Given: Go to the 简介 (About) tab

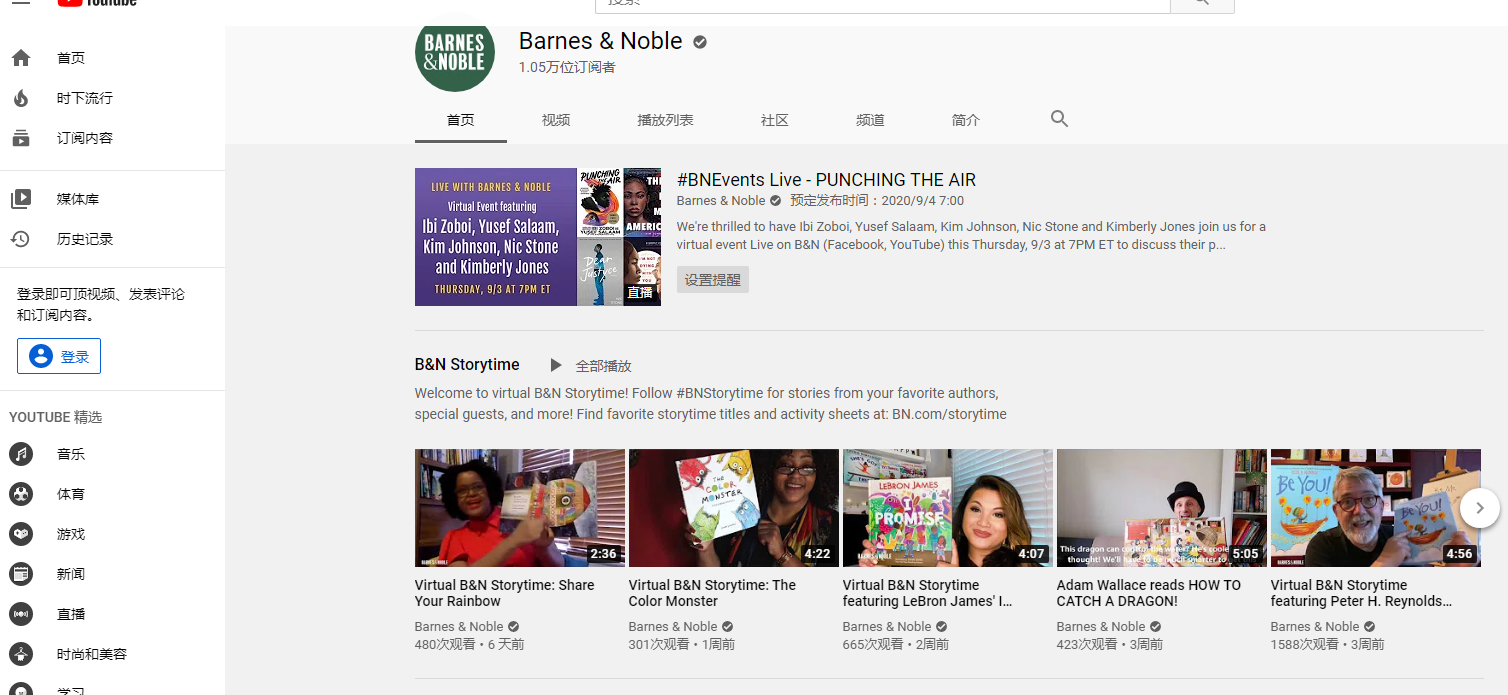Looking at the screenshot, I should coord(966,120).
